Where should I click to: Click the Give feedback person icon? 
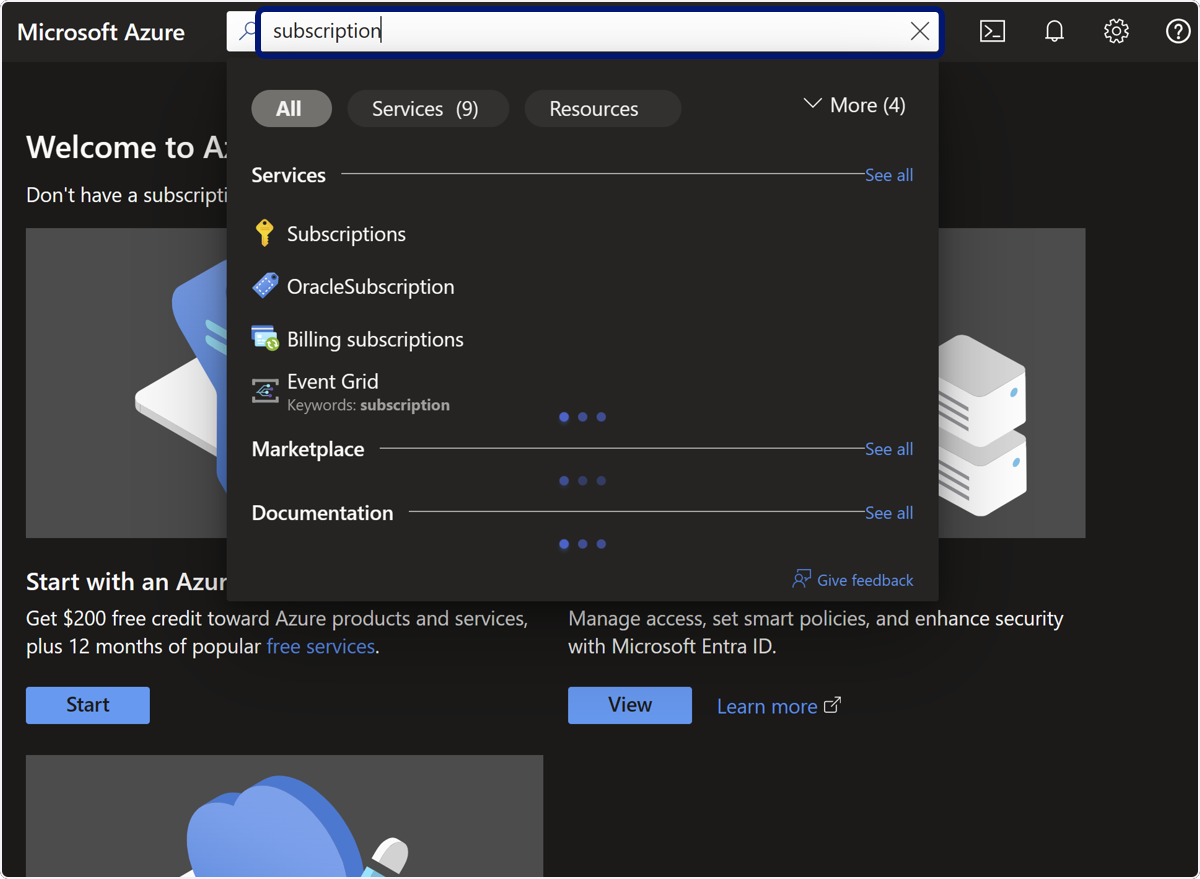point(801,579)
